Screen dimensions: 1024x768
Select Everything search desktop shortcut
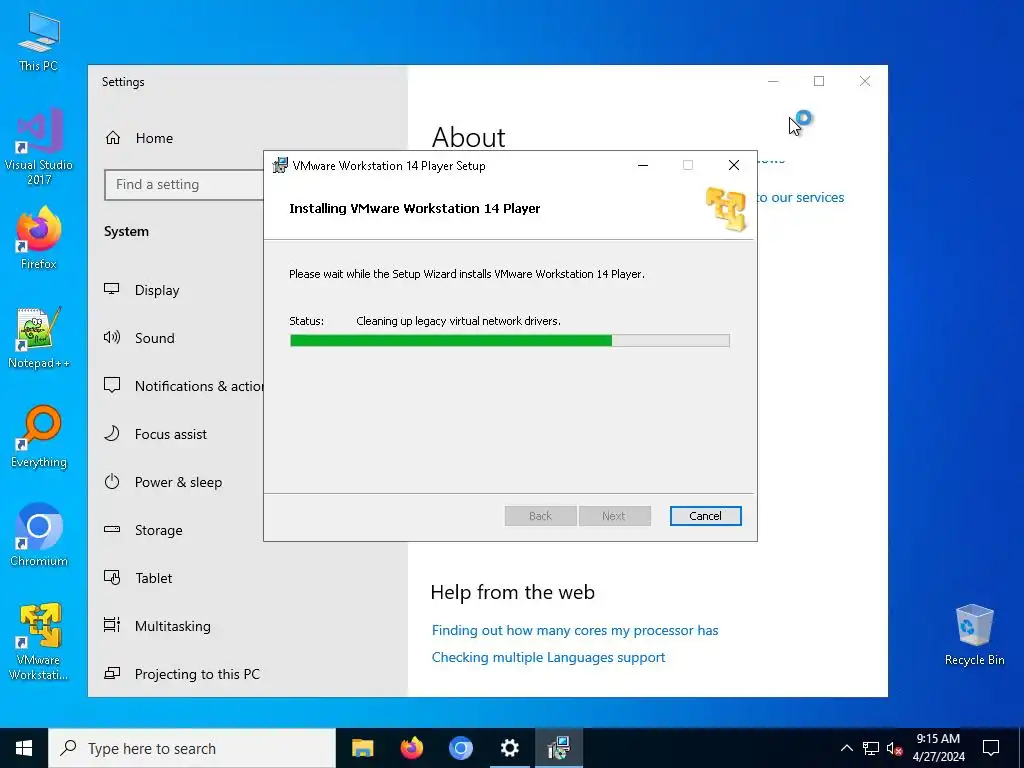click(x=39, y=437)
